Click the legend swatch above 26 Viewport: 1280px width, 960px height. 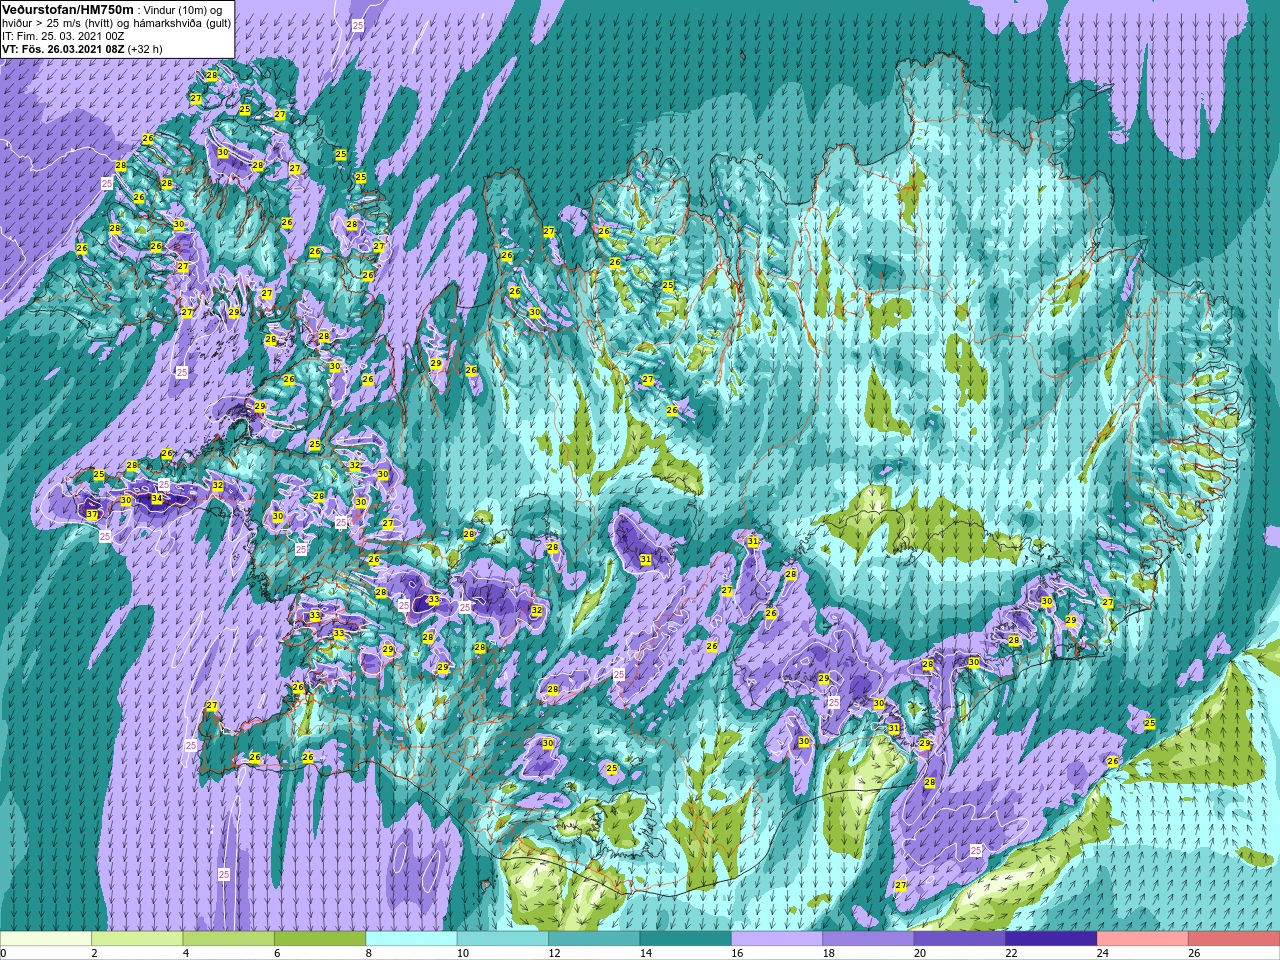point(1234,939)
